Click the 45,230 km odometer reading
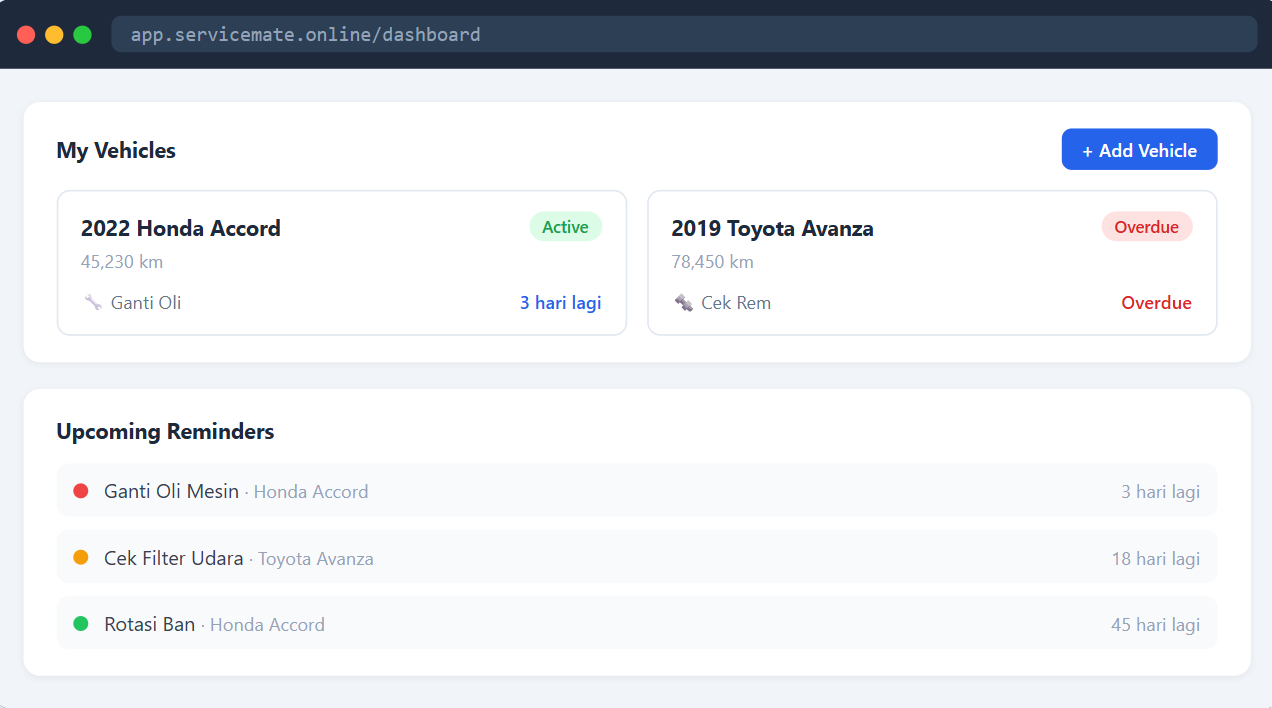1272x708 pixels. tap(122, 262)
